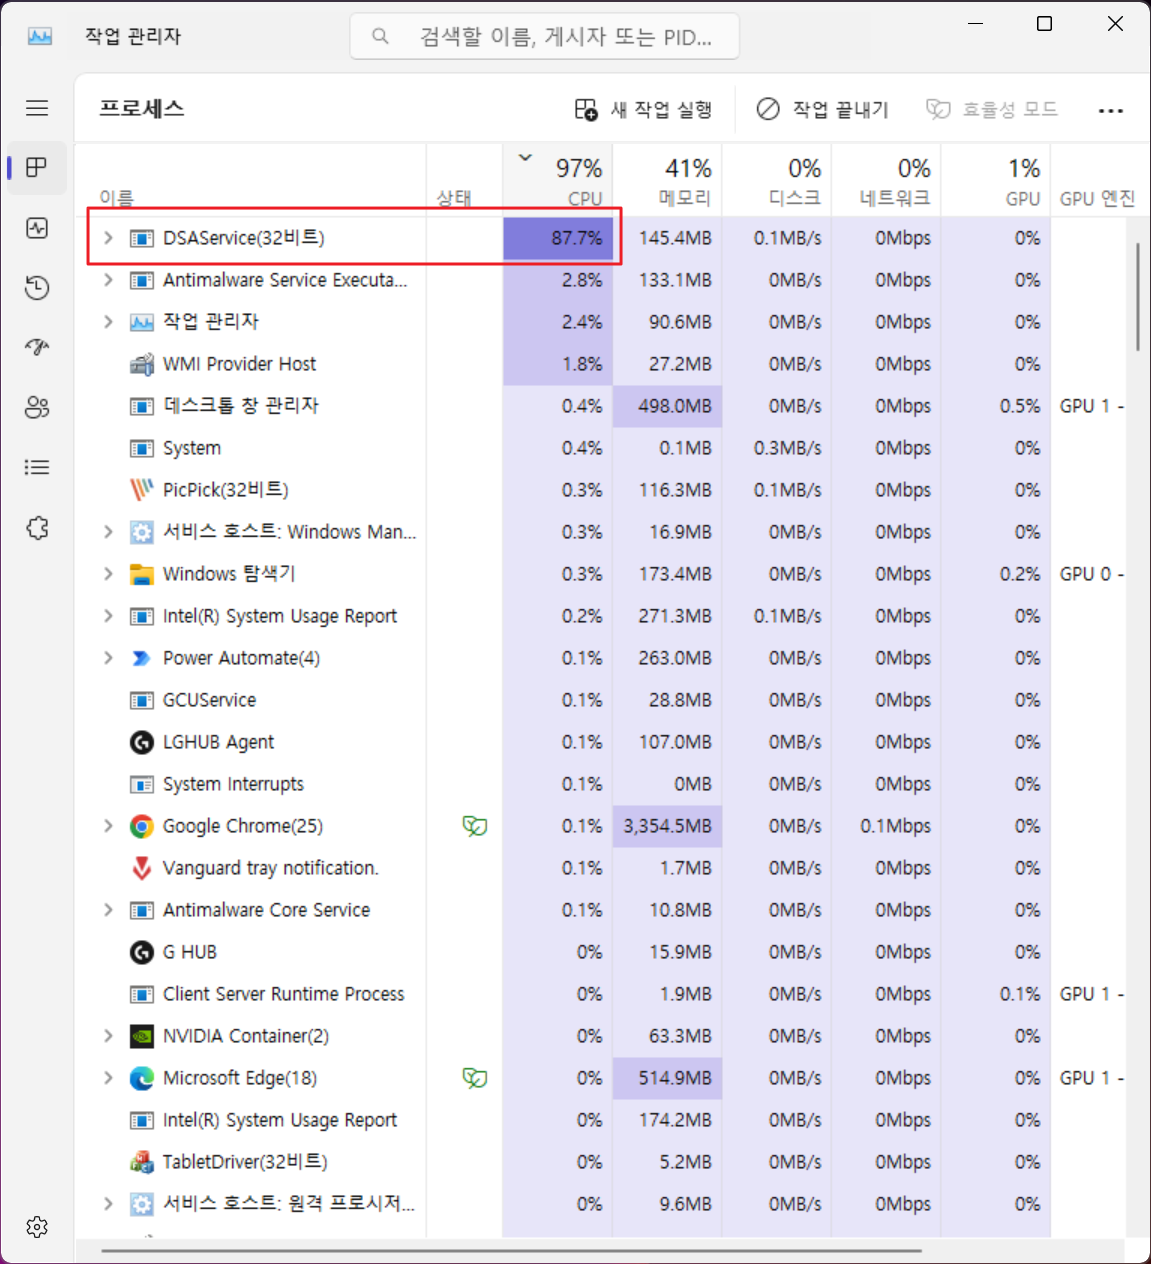Select the Processes sidebar icon
The image size is (1151, 1264).
[37, 167]
